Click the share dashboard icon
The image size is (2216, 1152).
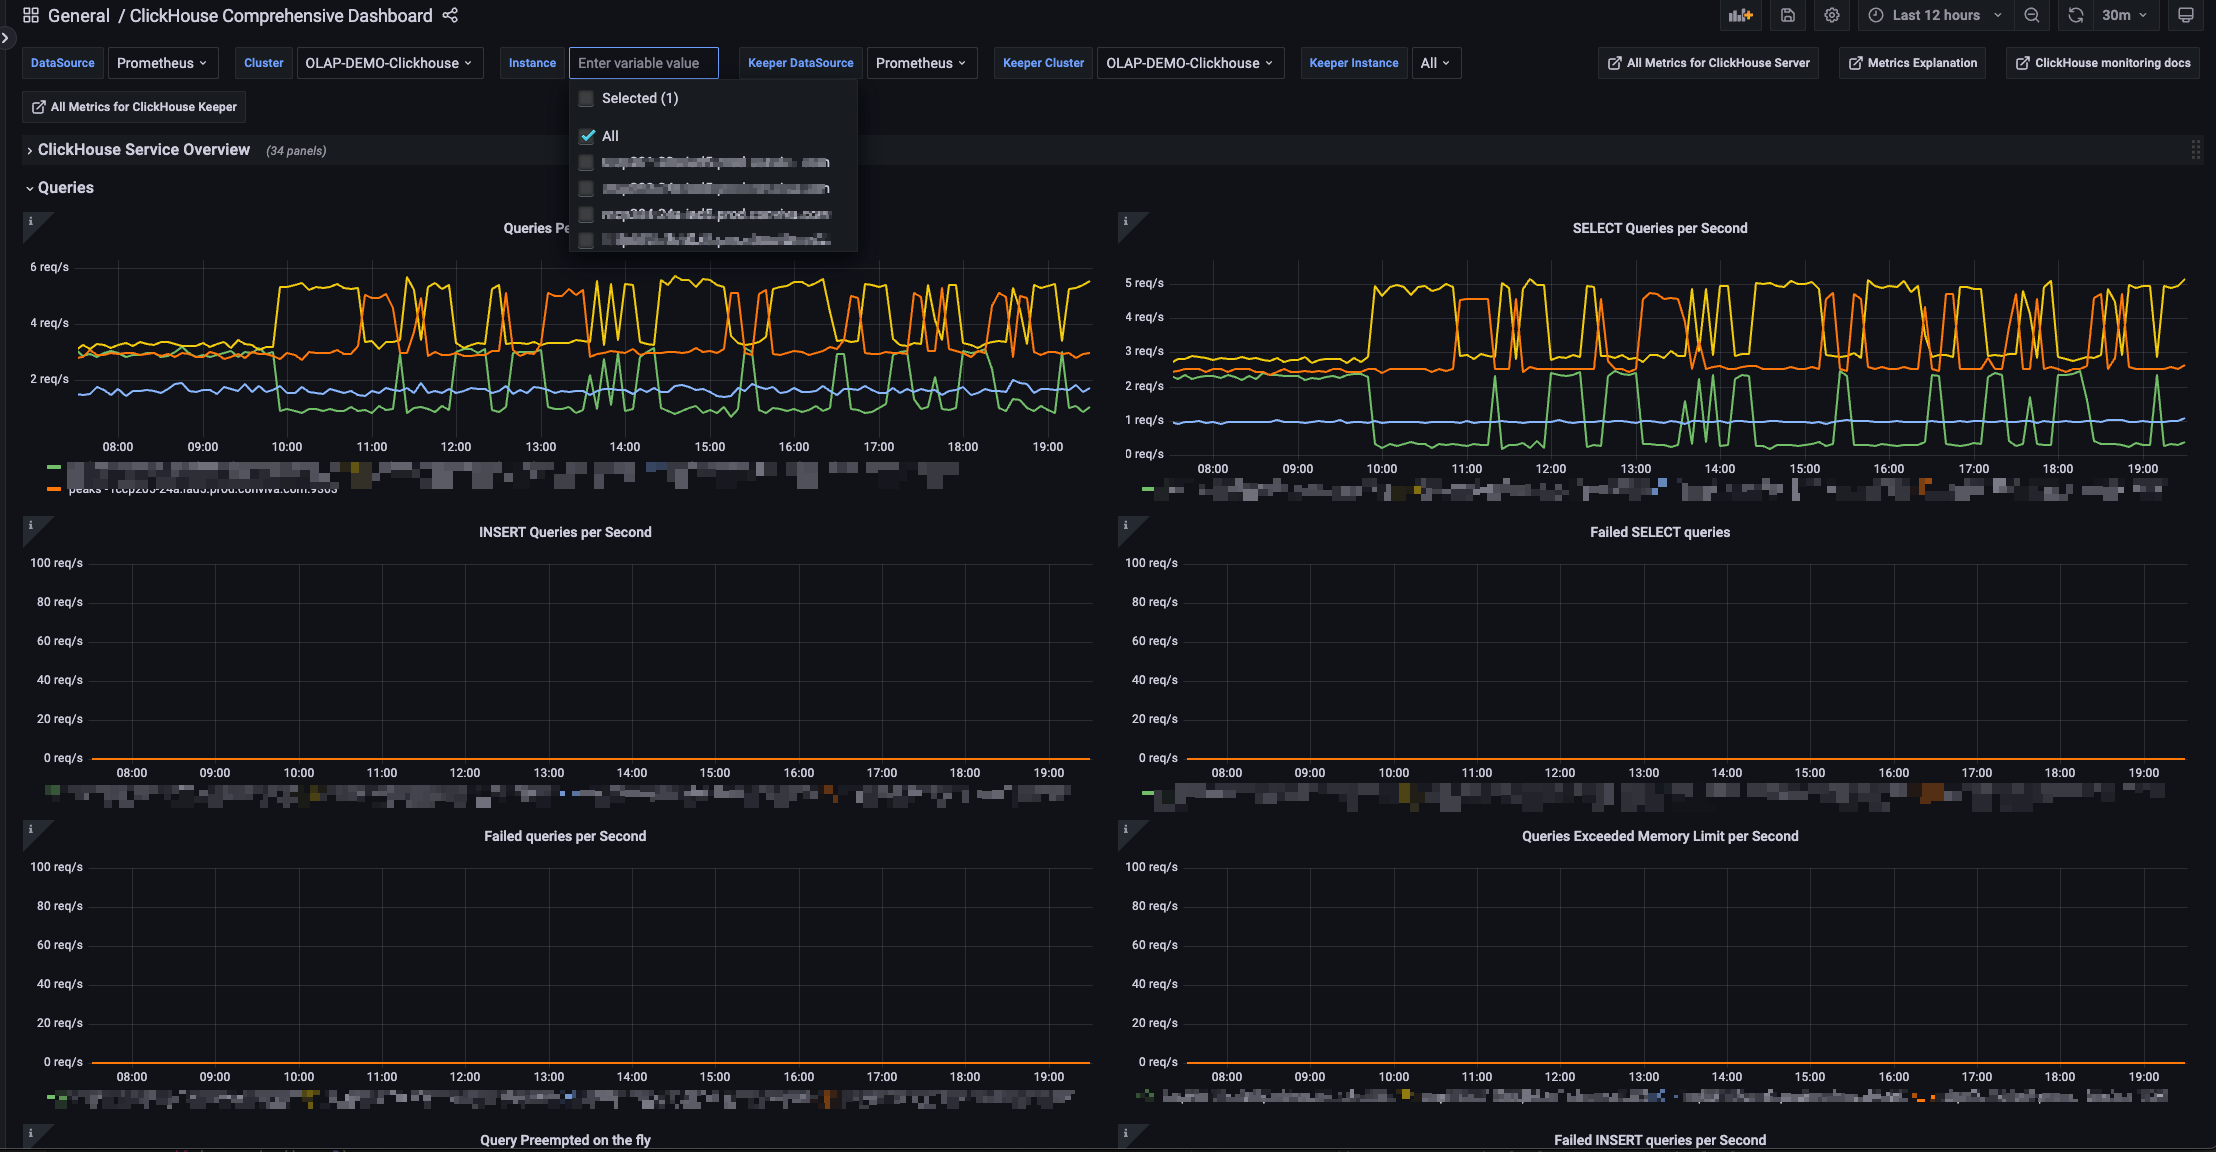coord(450,15)
